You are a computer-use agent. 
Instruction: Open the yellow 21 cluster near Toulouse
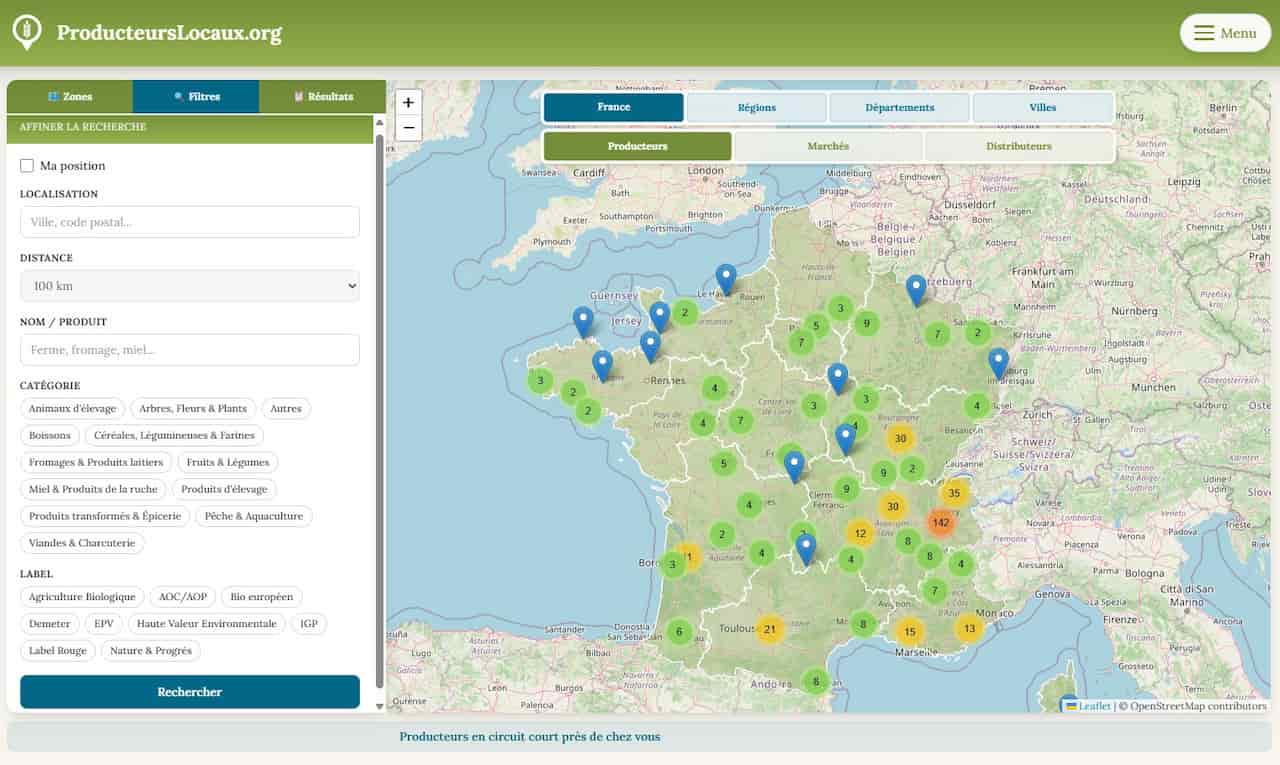(x=769, y=629)
